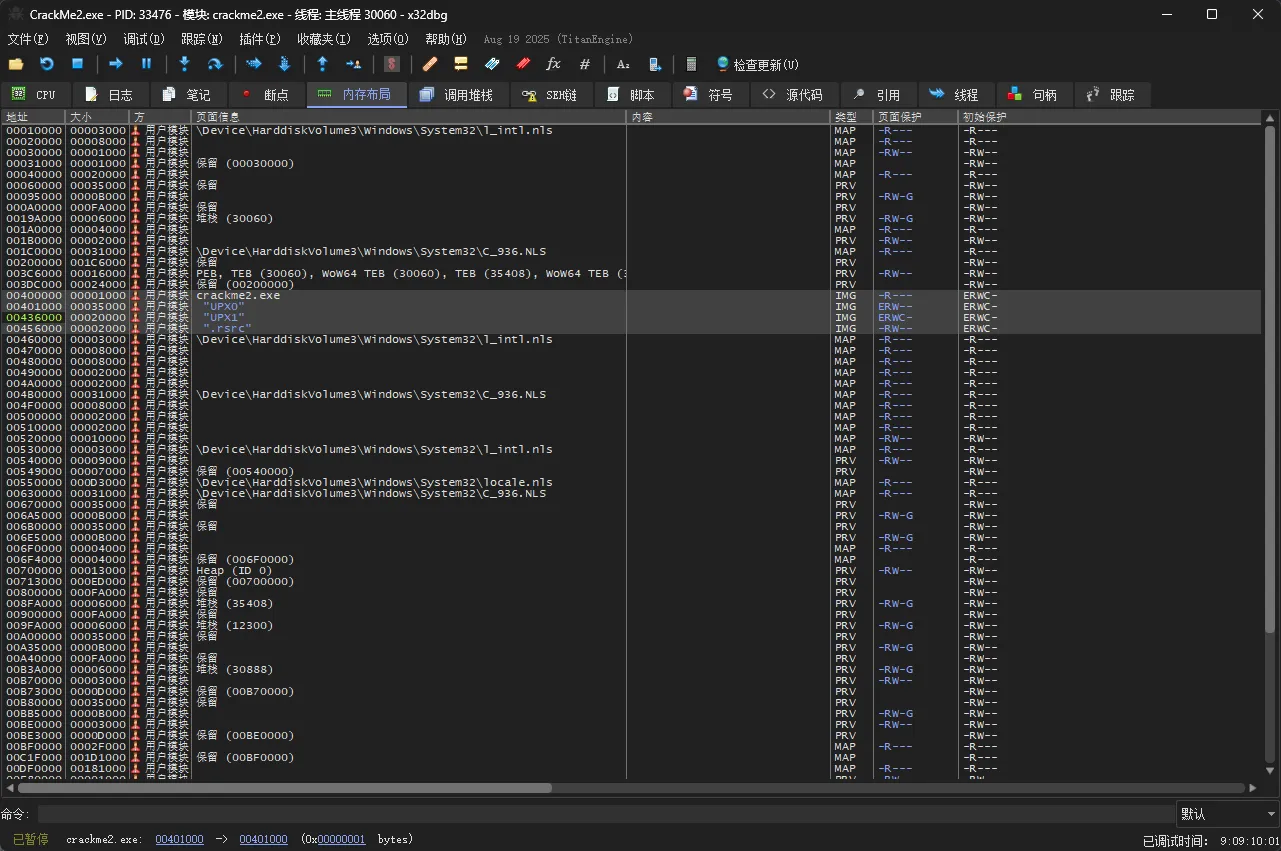This screenshot has height=851, width=1281.
Task: Restart the debuggee with the restart icon
Action: tap(47, 64)
